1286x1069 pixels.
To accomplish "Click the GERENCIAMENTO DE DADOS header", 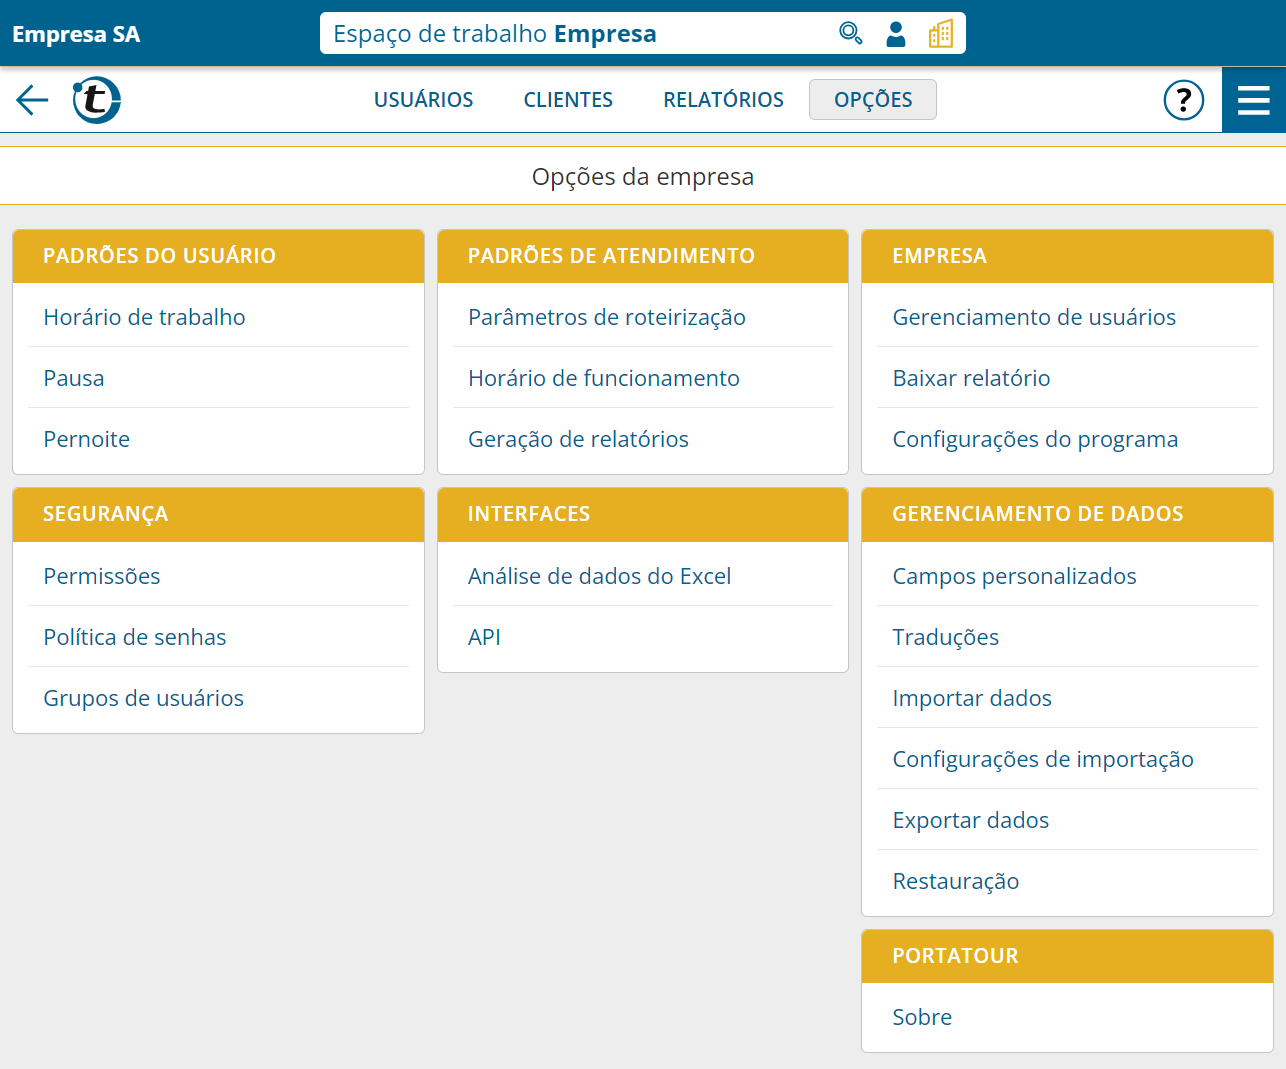I will tap(1067, 514).
